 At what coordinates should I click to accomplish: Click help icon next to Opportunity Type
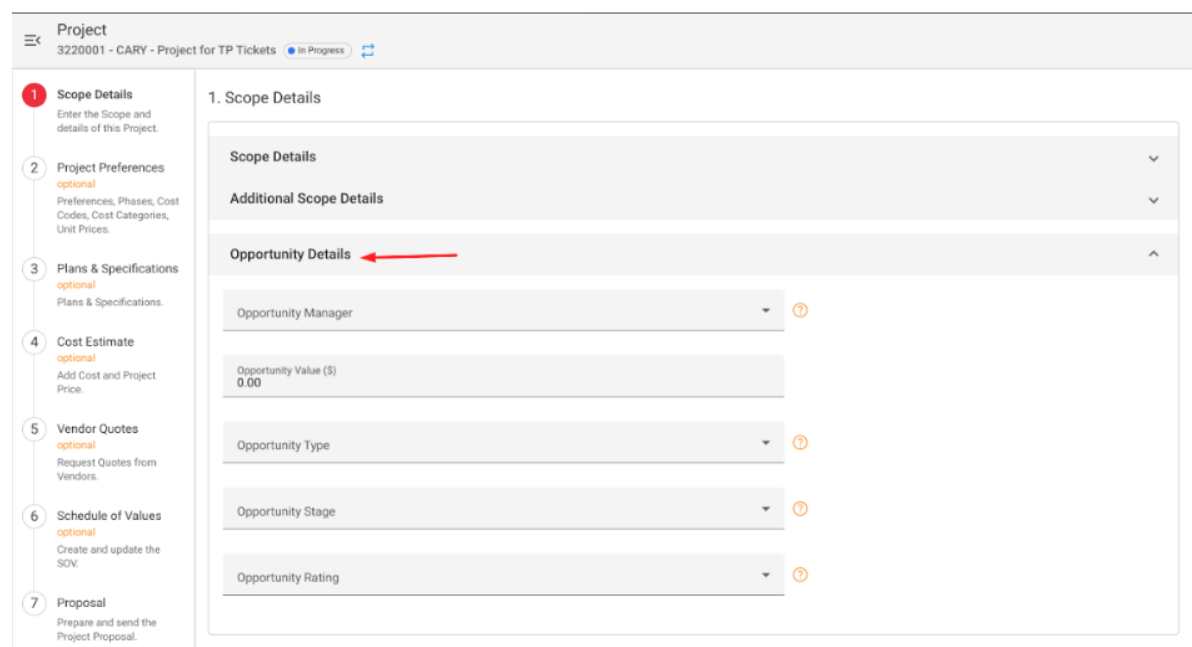800,443
